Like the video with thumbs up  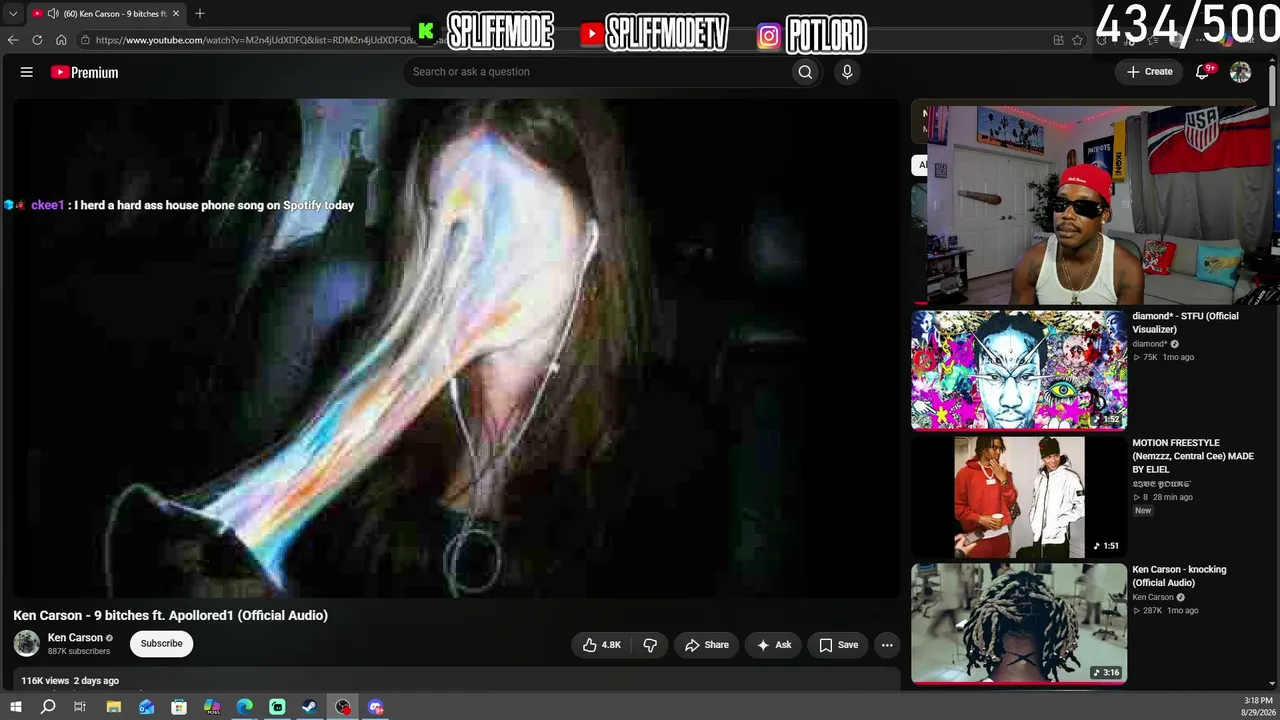pos(602,645)
